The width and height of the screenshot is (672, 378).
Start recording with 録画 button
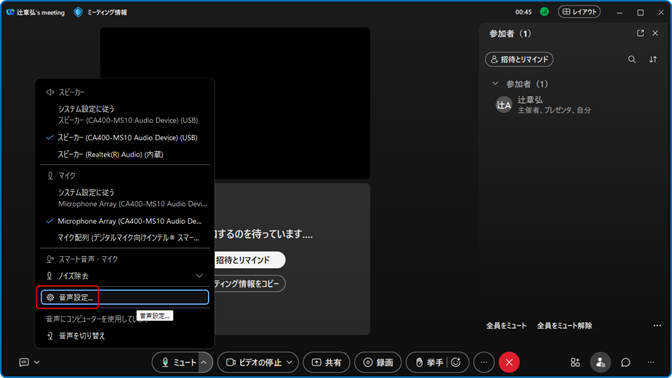click(378, 363)
